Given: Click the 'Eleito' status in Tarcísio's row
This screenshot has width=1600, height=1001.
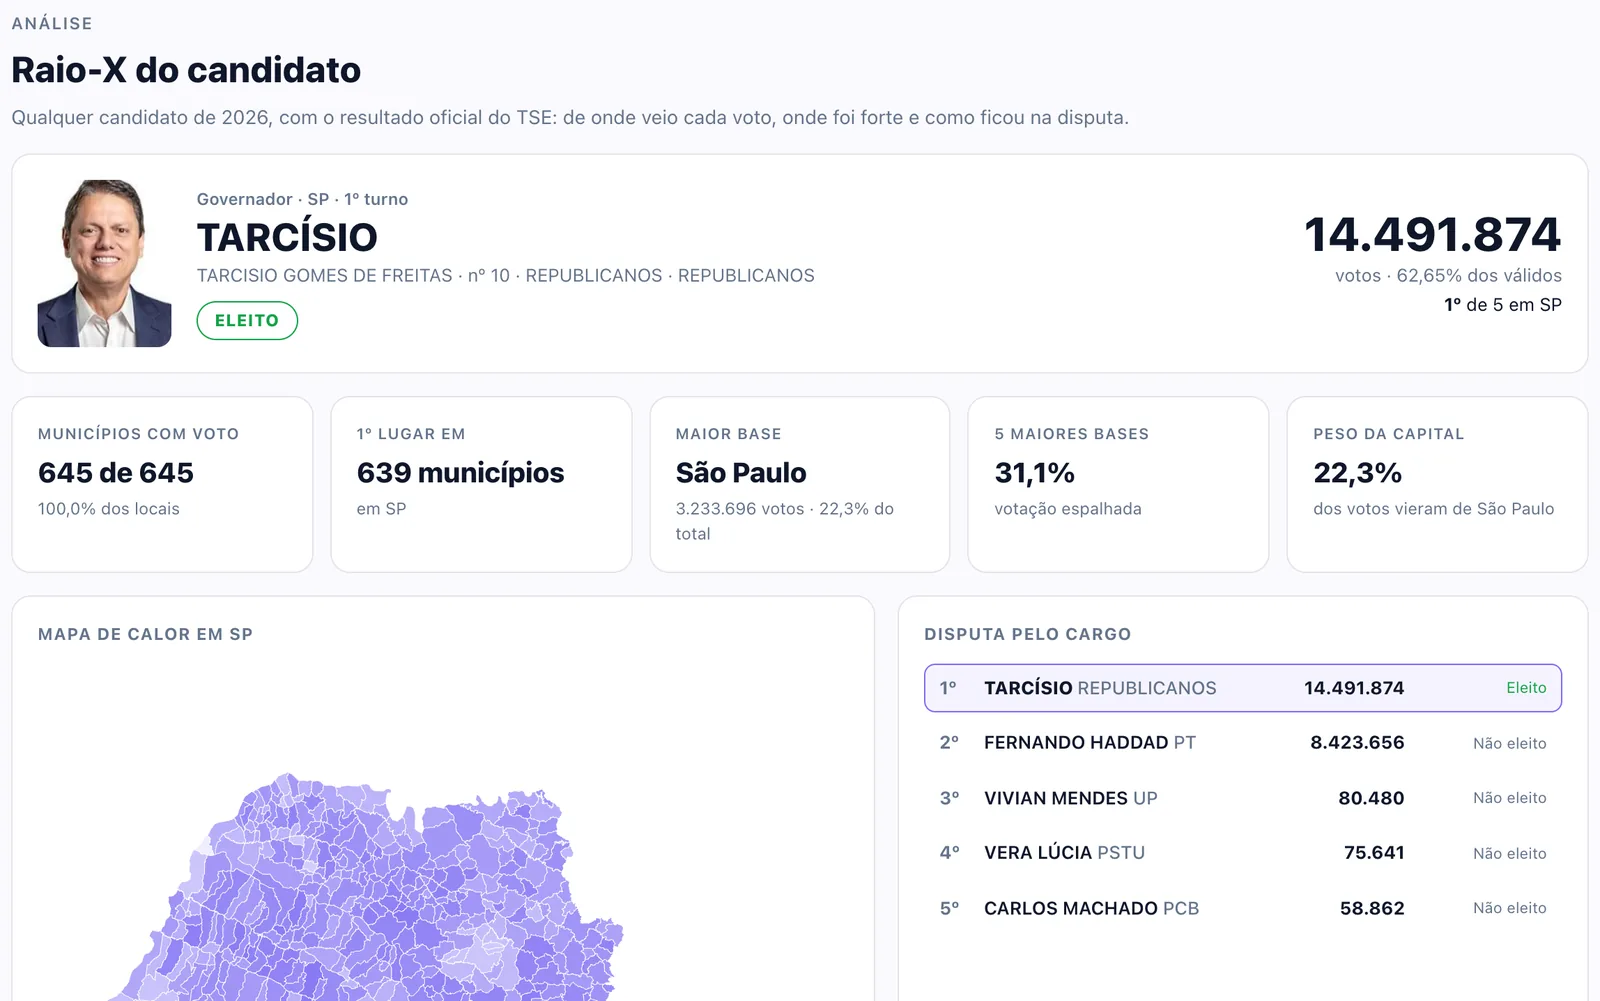Looking at the screenshot, I should click(1526, 688).
